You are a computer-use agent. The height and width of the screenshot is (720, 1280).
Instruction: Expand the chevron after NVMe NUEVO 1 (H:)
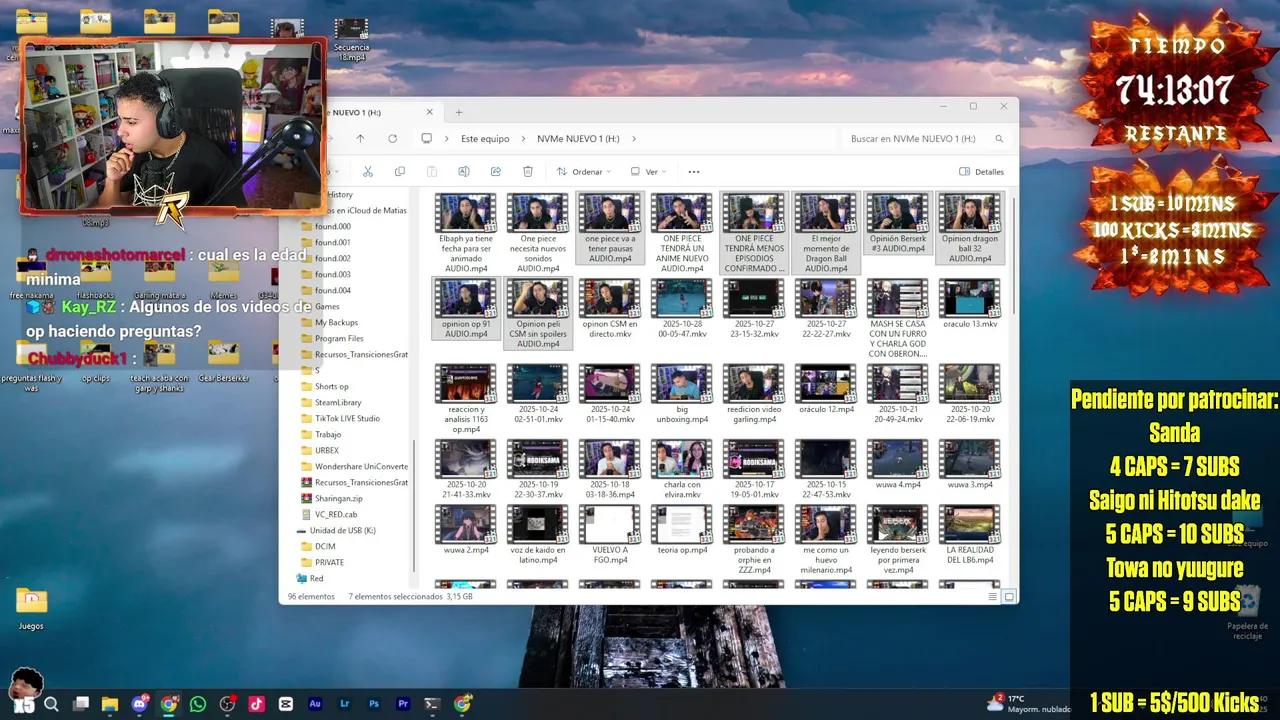[634, 139]
